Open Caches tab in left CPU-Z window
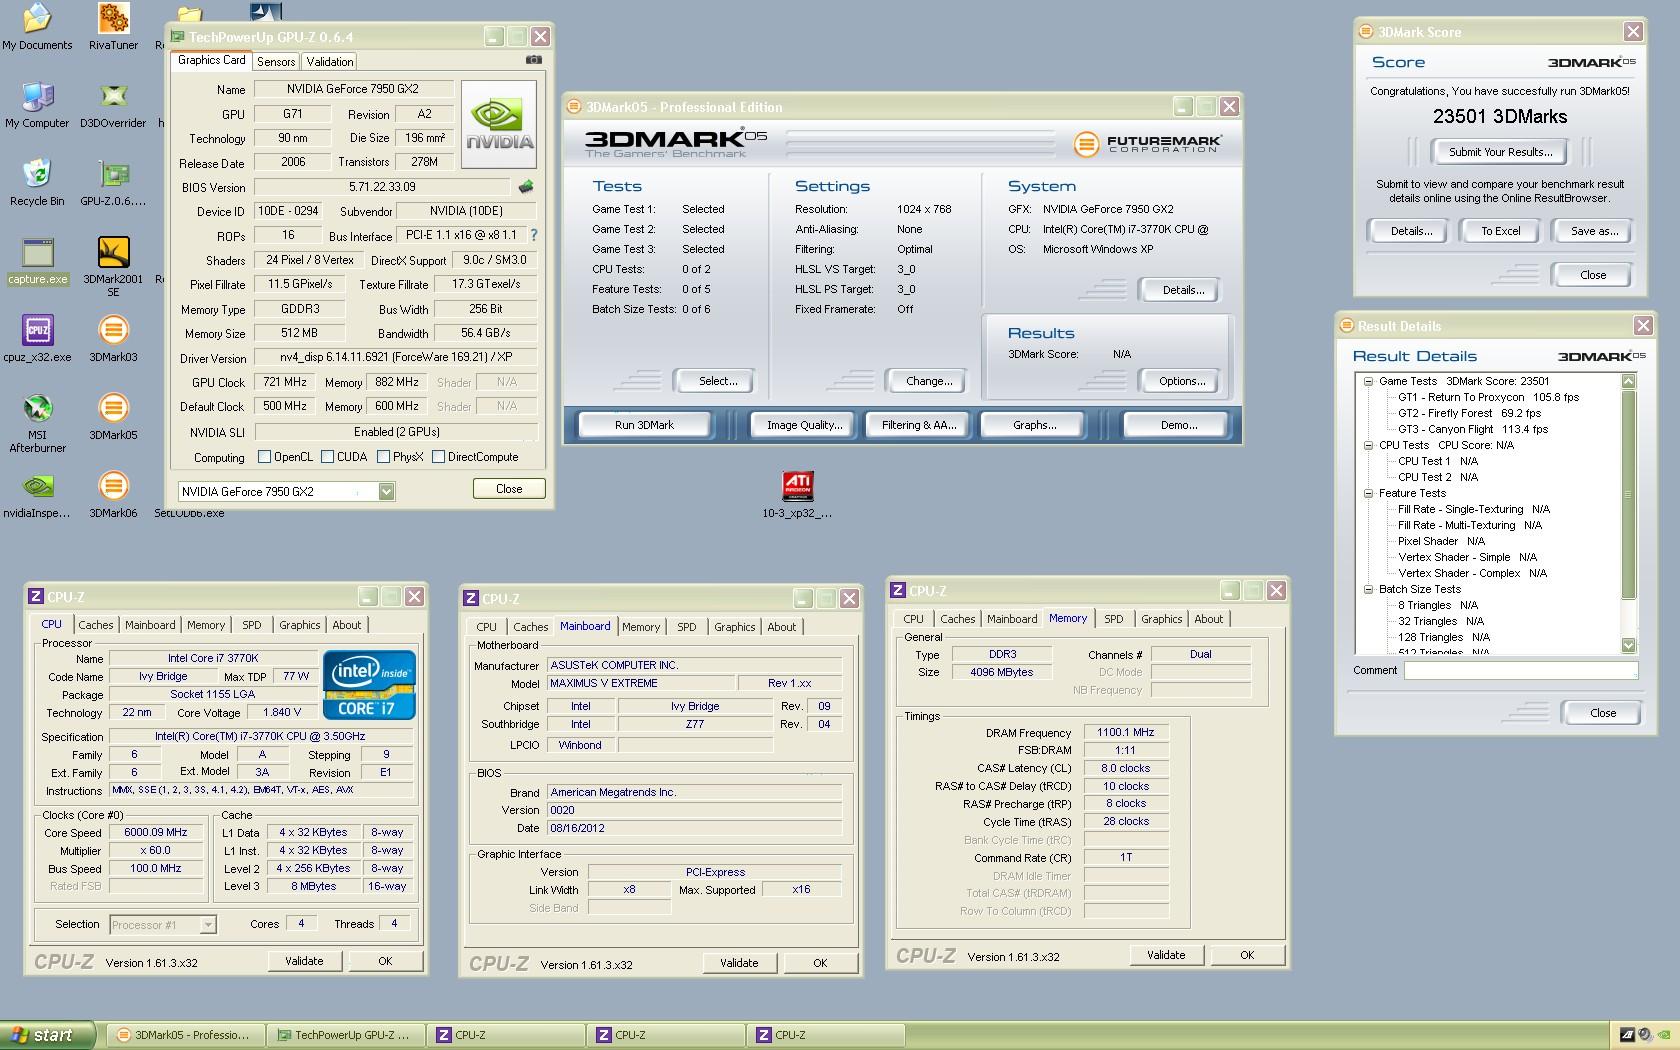 point(96,625)
